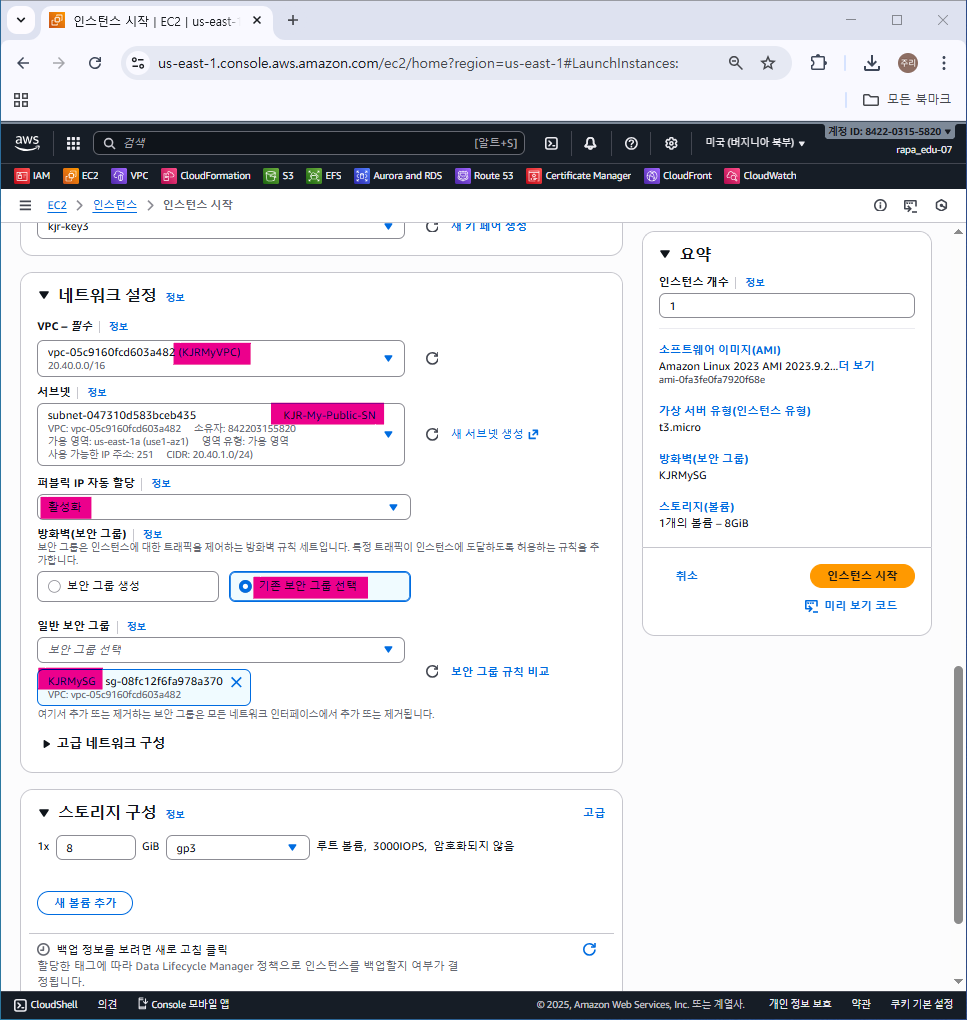Remove KJRMySG security group tag

click(x=237, y=682)
